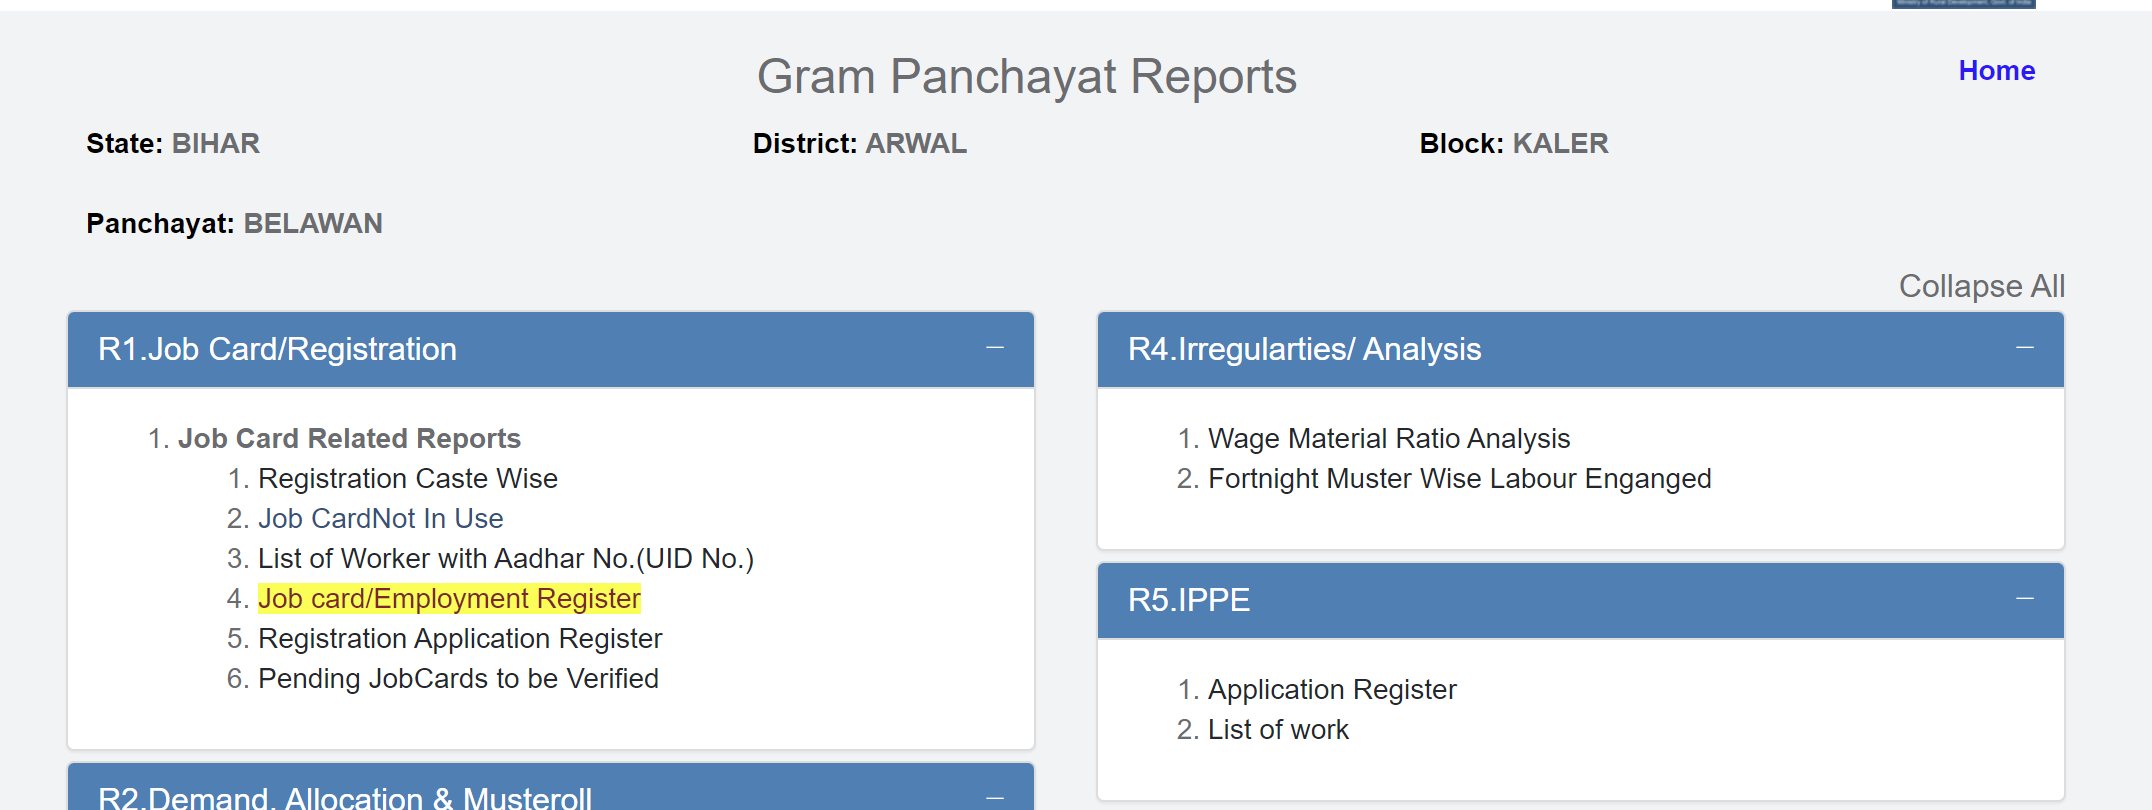Select R4.Irregularties/ Analysis panel header
2152x810 pixels.
(1581, 349)
